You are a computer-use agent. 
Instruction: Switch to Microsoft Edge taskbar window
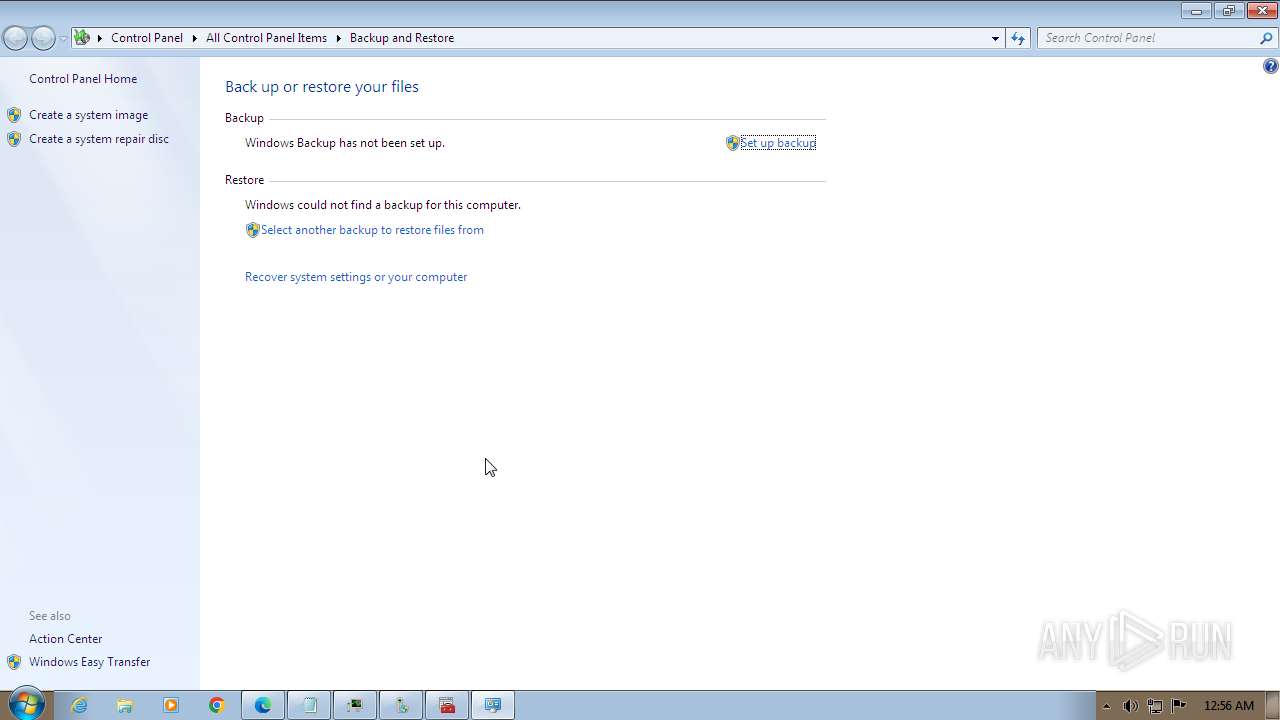(263, 705)
